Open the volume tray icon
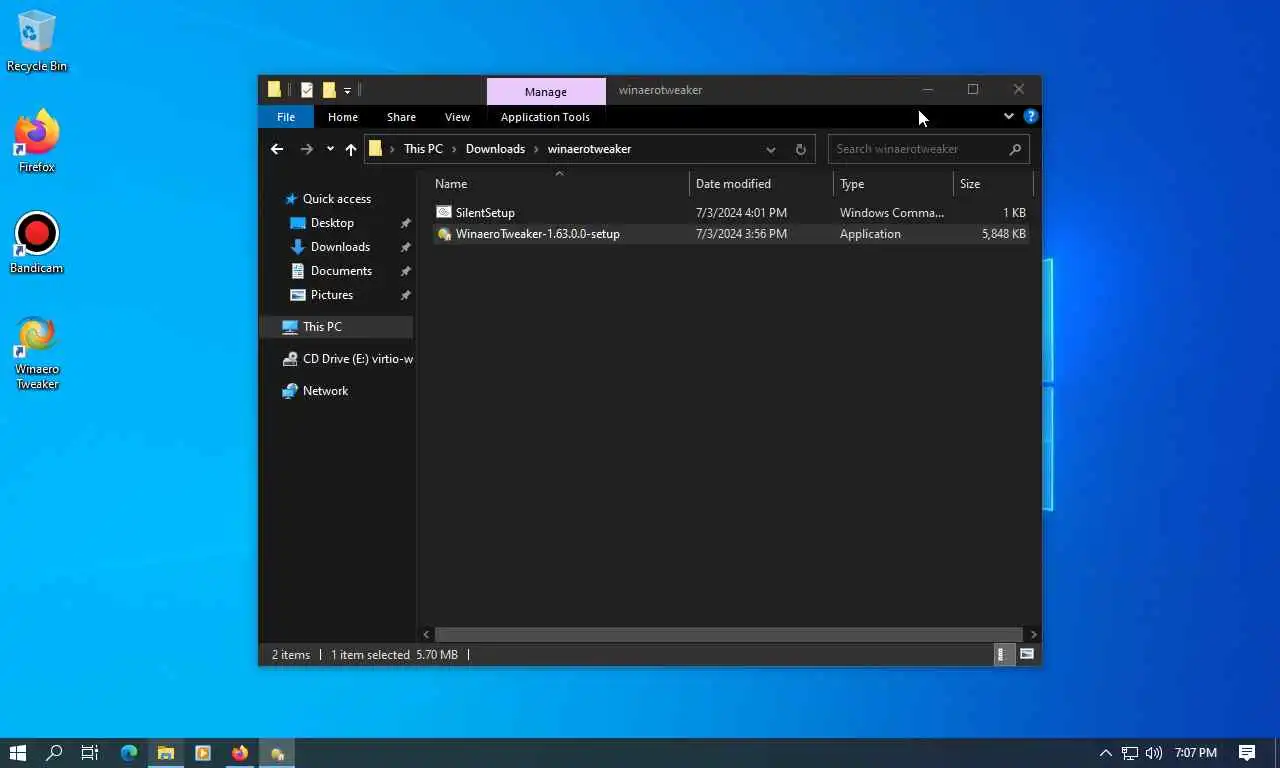 (1154, 753)
